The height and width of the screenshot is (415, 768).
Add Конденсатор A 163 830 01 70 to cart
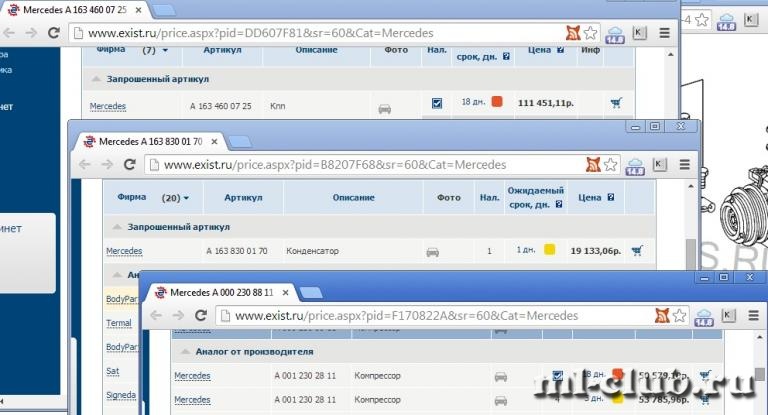coord(637,251)
